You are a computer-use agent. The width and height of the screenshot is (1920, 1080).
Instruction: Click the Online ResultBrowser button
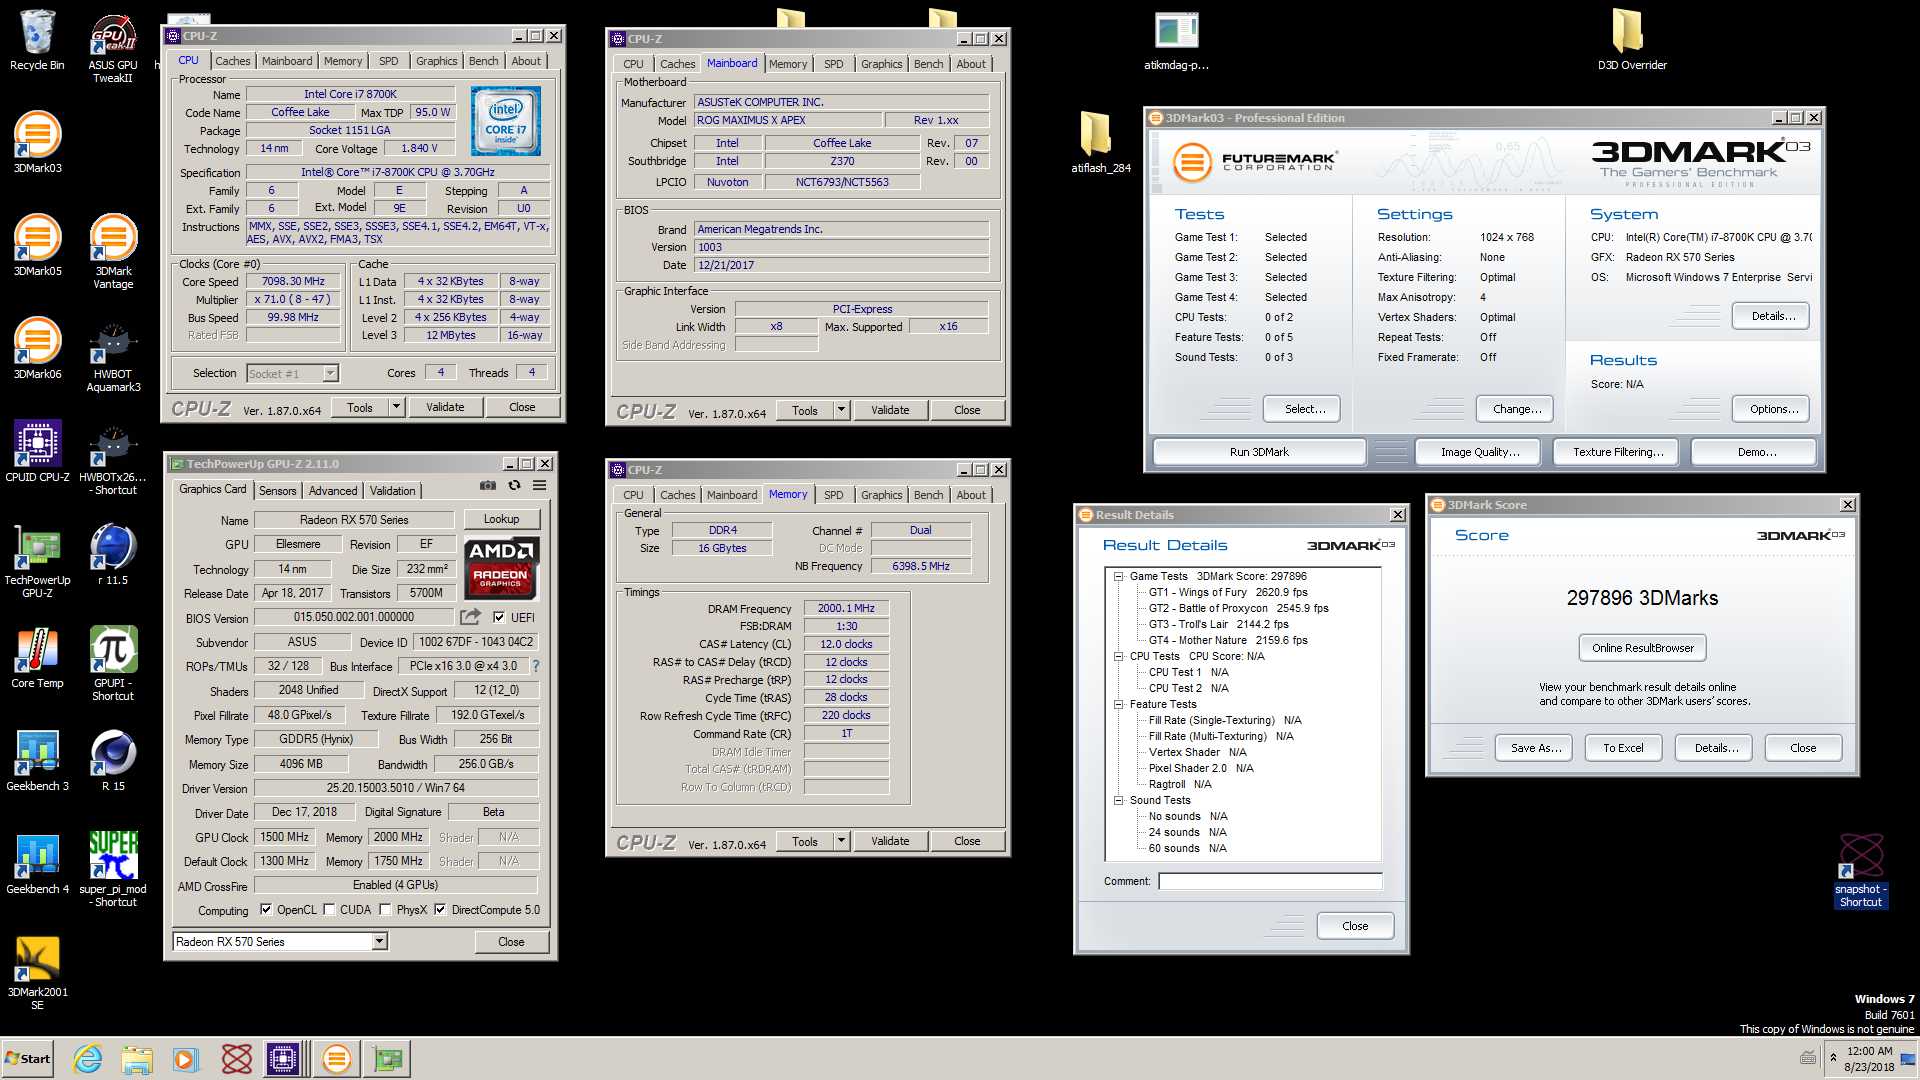pyautogui.click(x=1642, y=648)
